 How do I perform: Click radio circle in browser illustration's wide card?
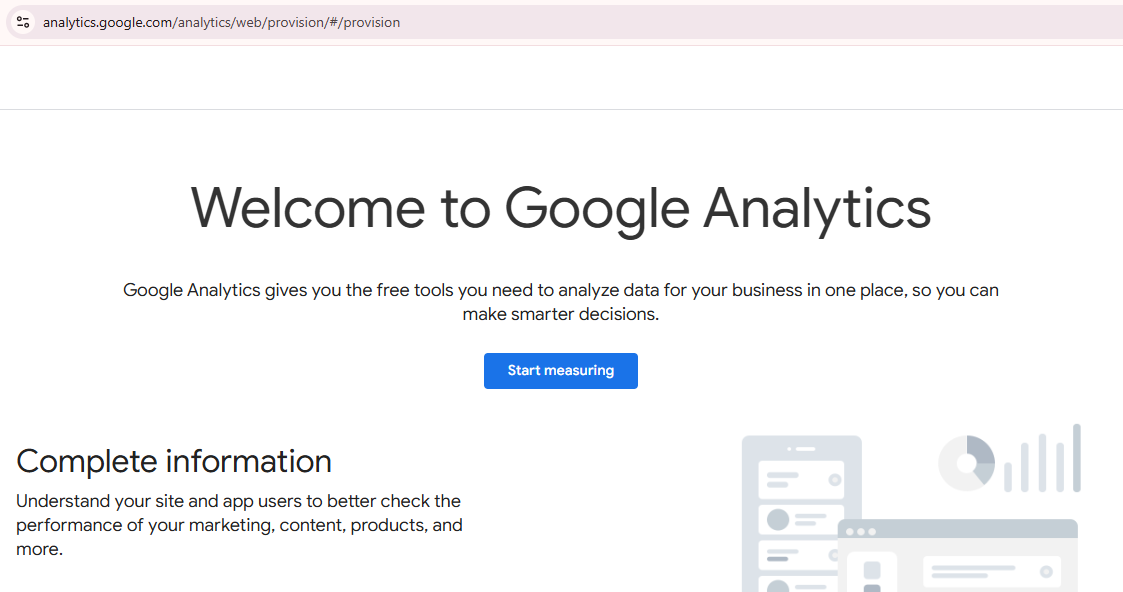click(x=1046, y=571)
